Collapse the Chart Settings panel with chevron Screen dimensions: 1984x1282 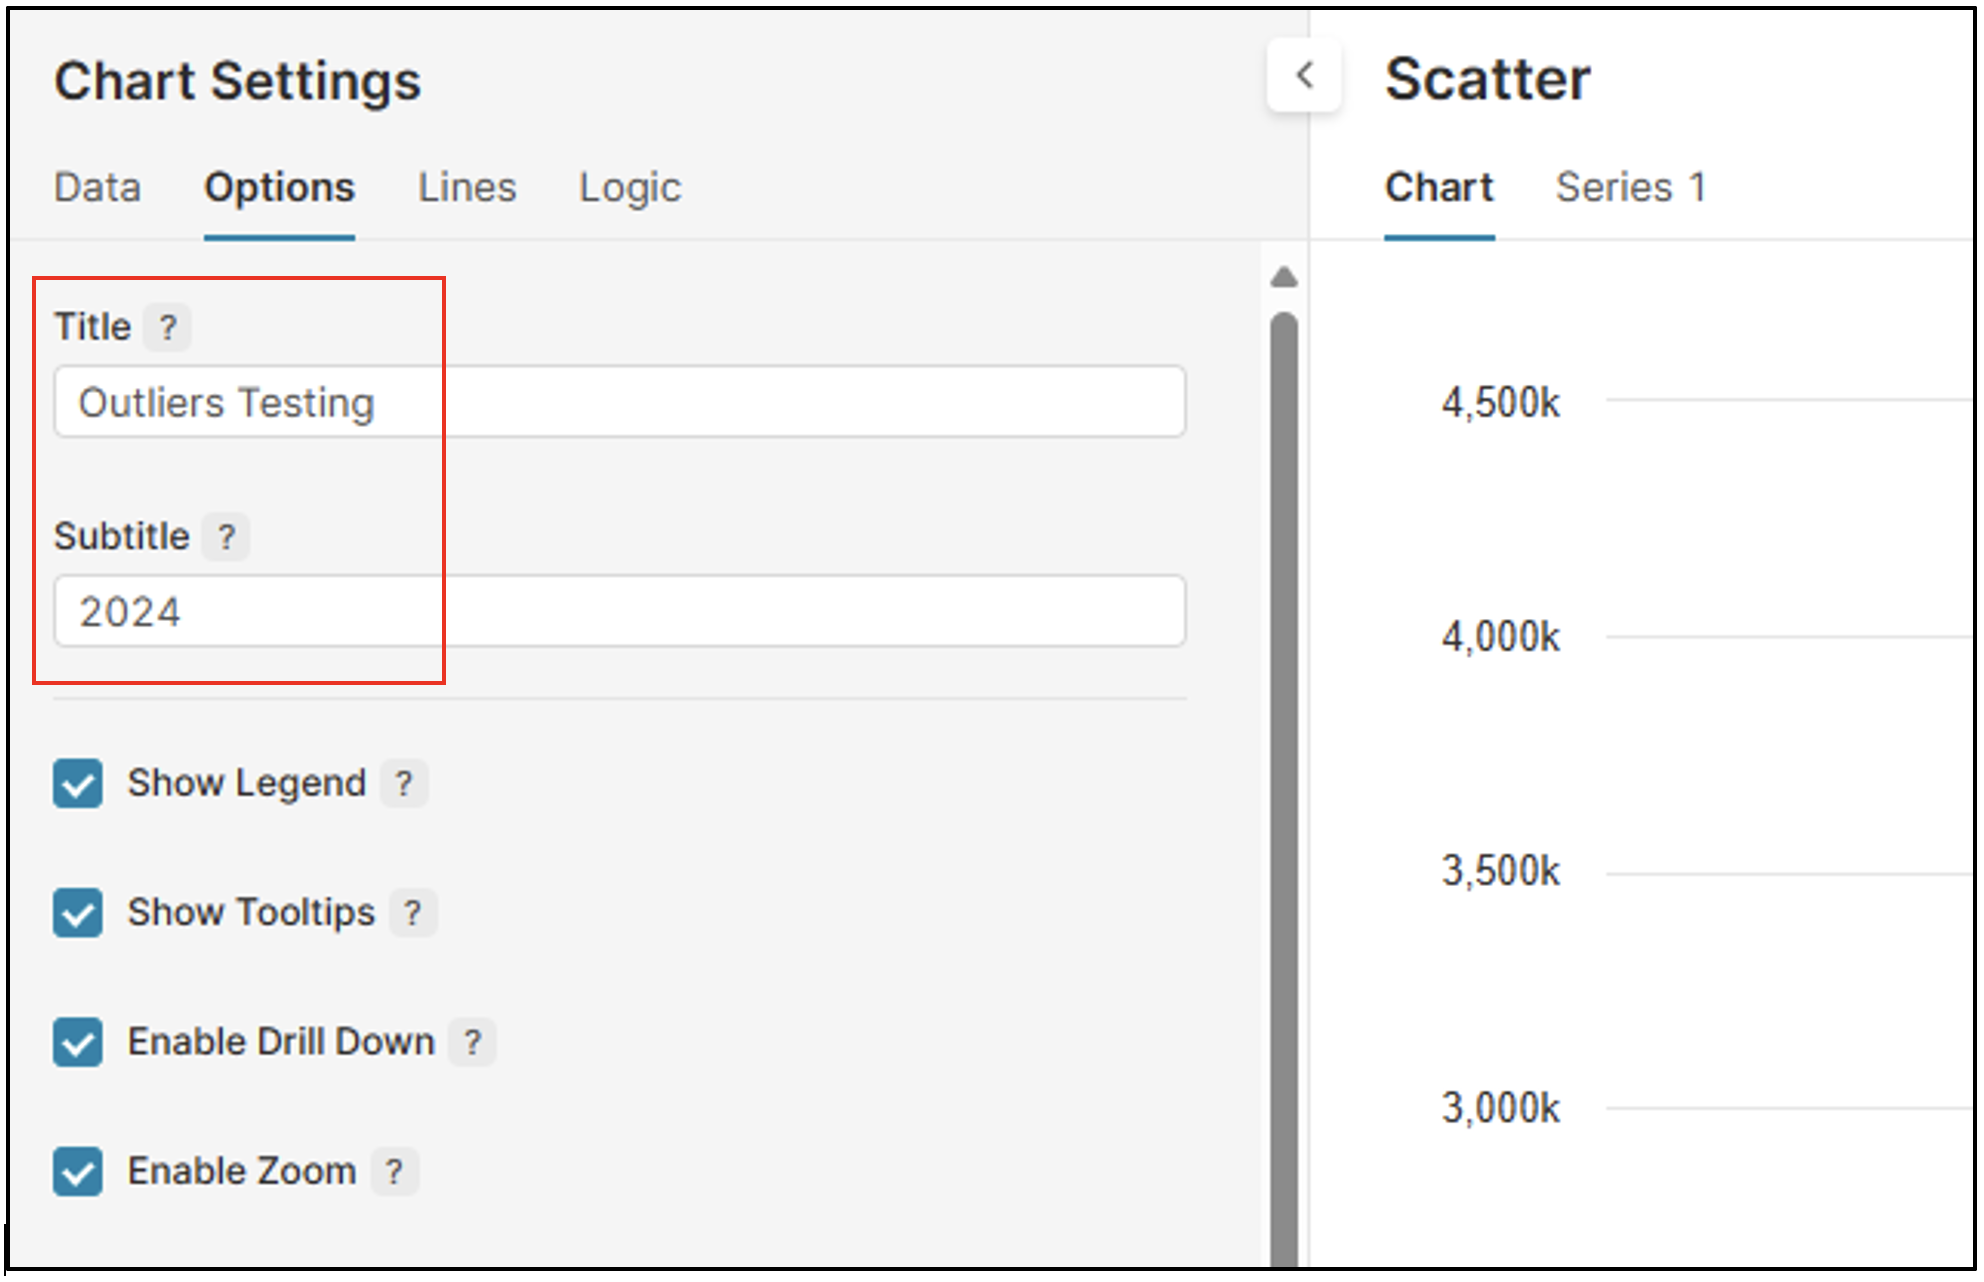(1304, 76)
